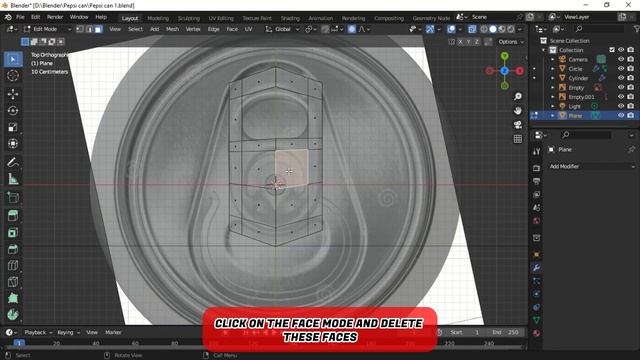Open the Options dropdown

[511, 42]
